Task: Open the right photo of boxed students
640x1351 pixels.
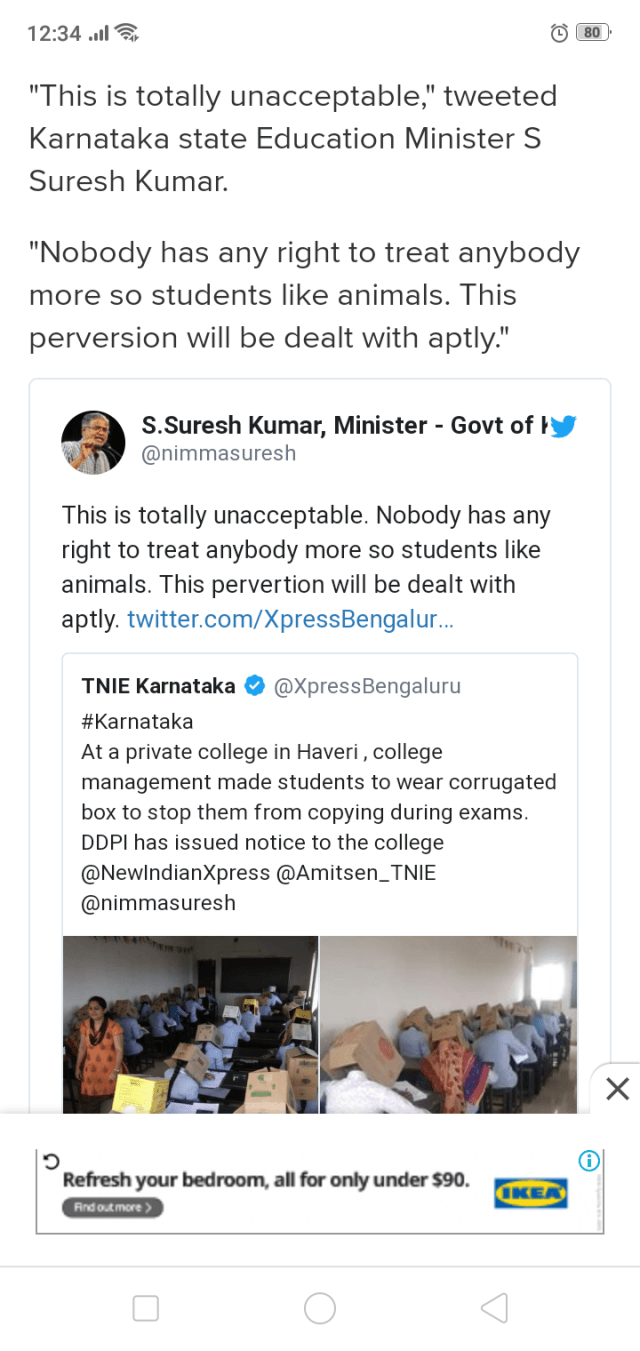Action: [x=448, y=1024]
